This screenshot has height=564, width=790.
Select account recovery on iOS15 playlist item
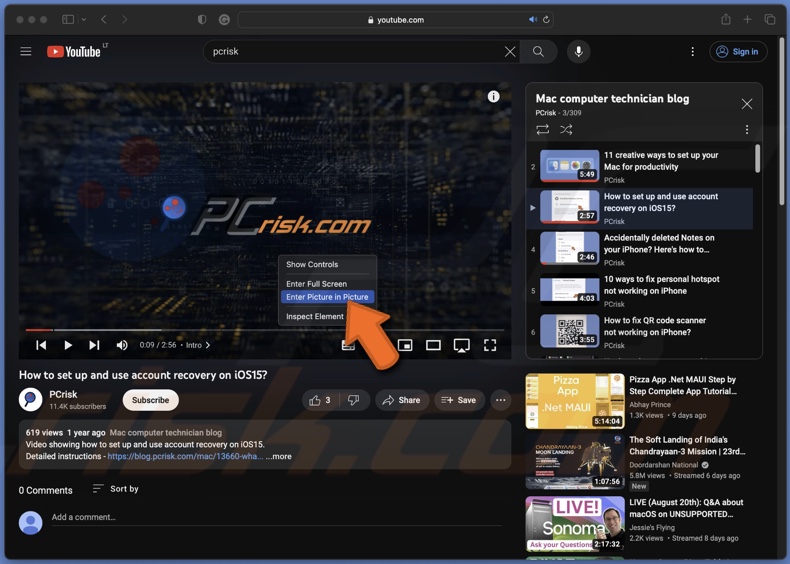[x=640, y=208]
